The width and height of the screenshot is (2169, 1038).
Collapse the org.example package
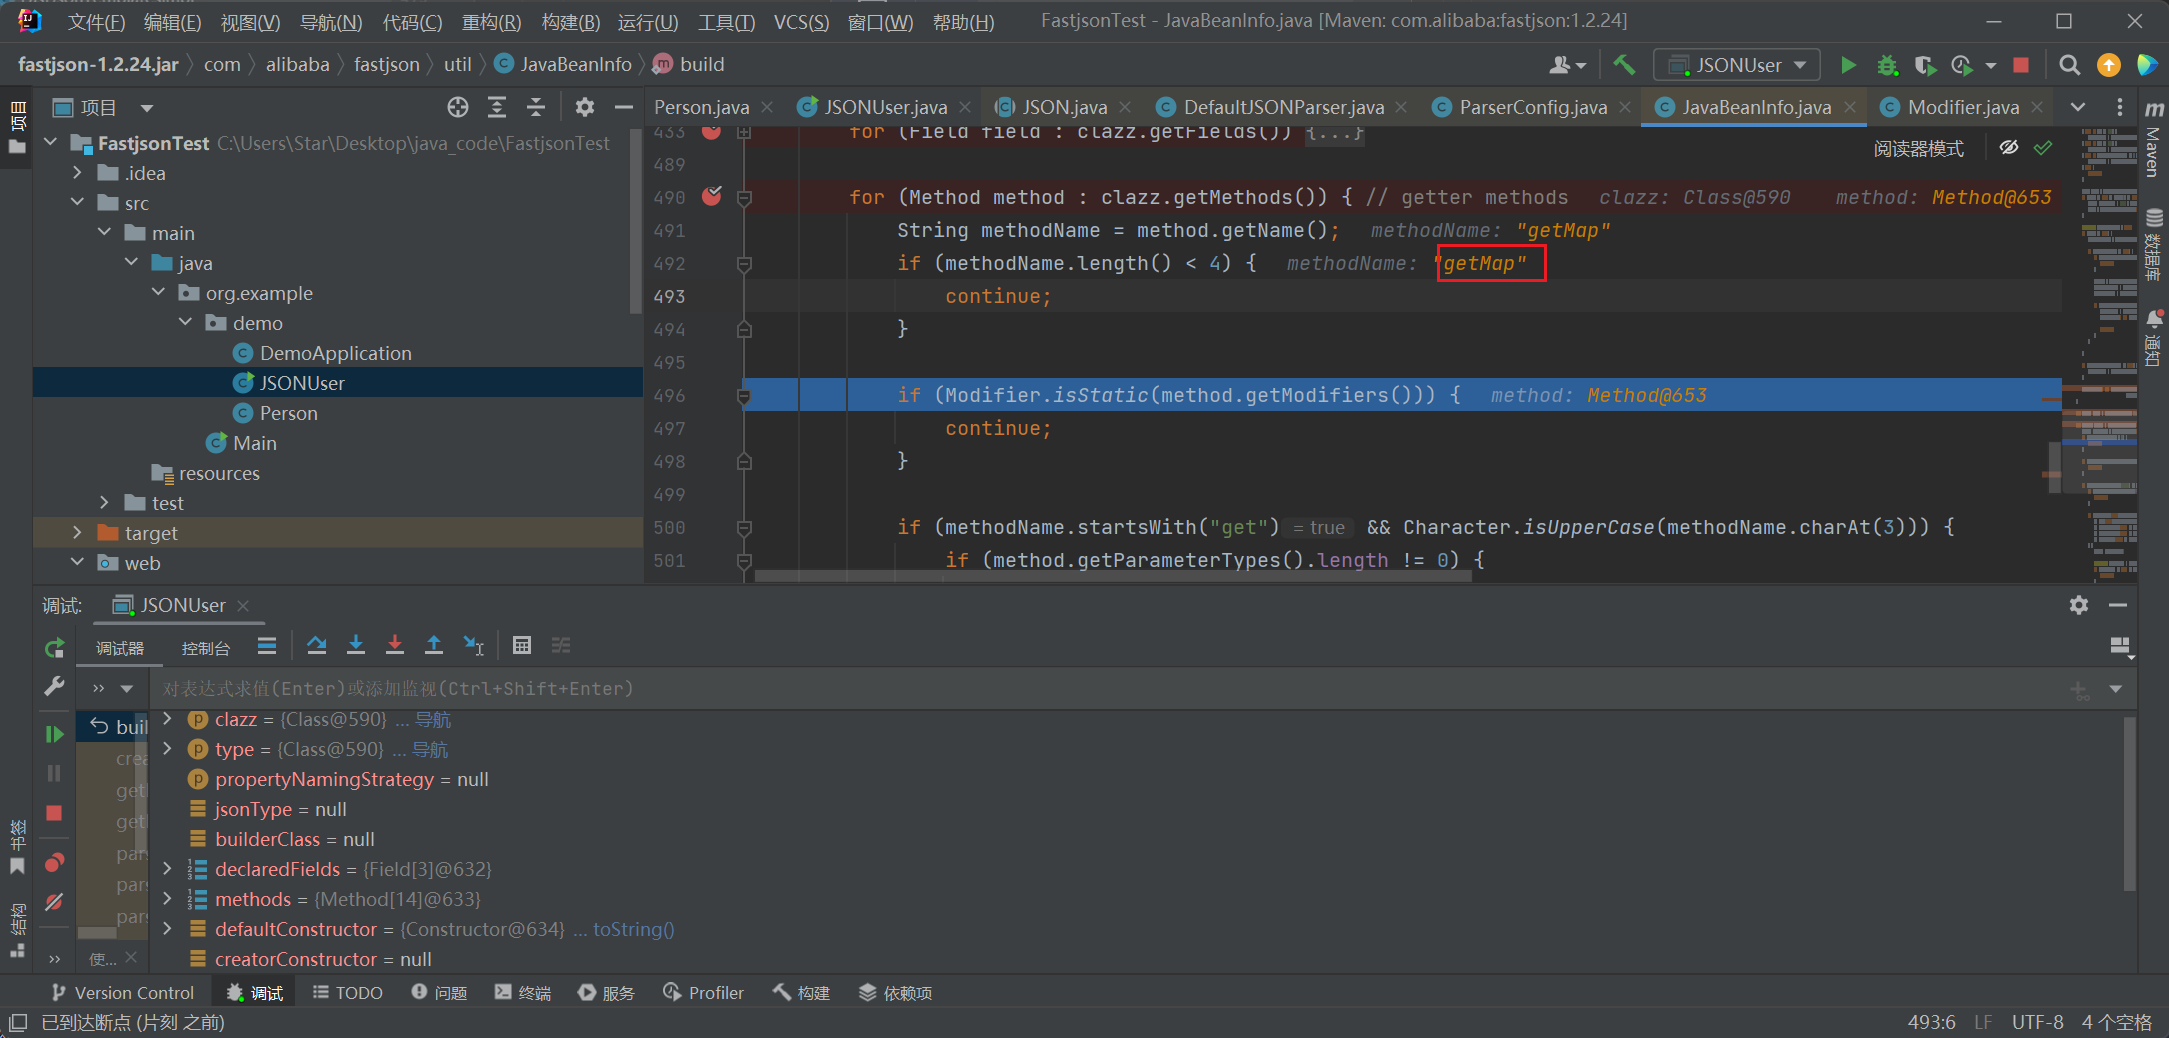click(x=159, y=293)
